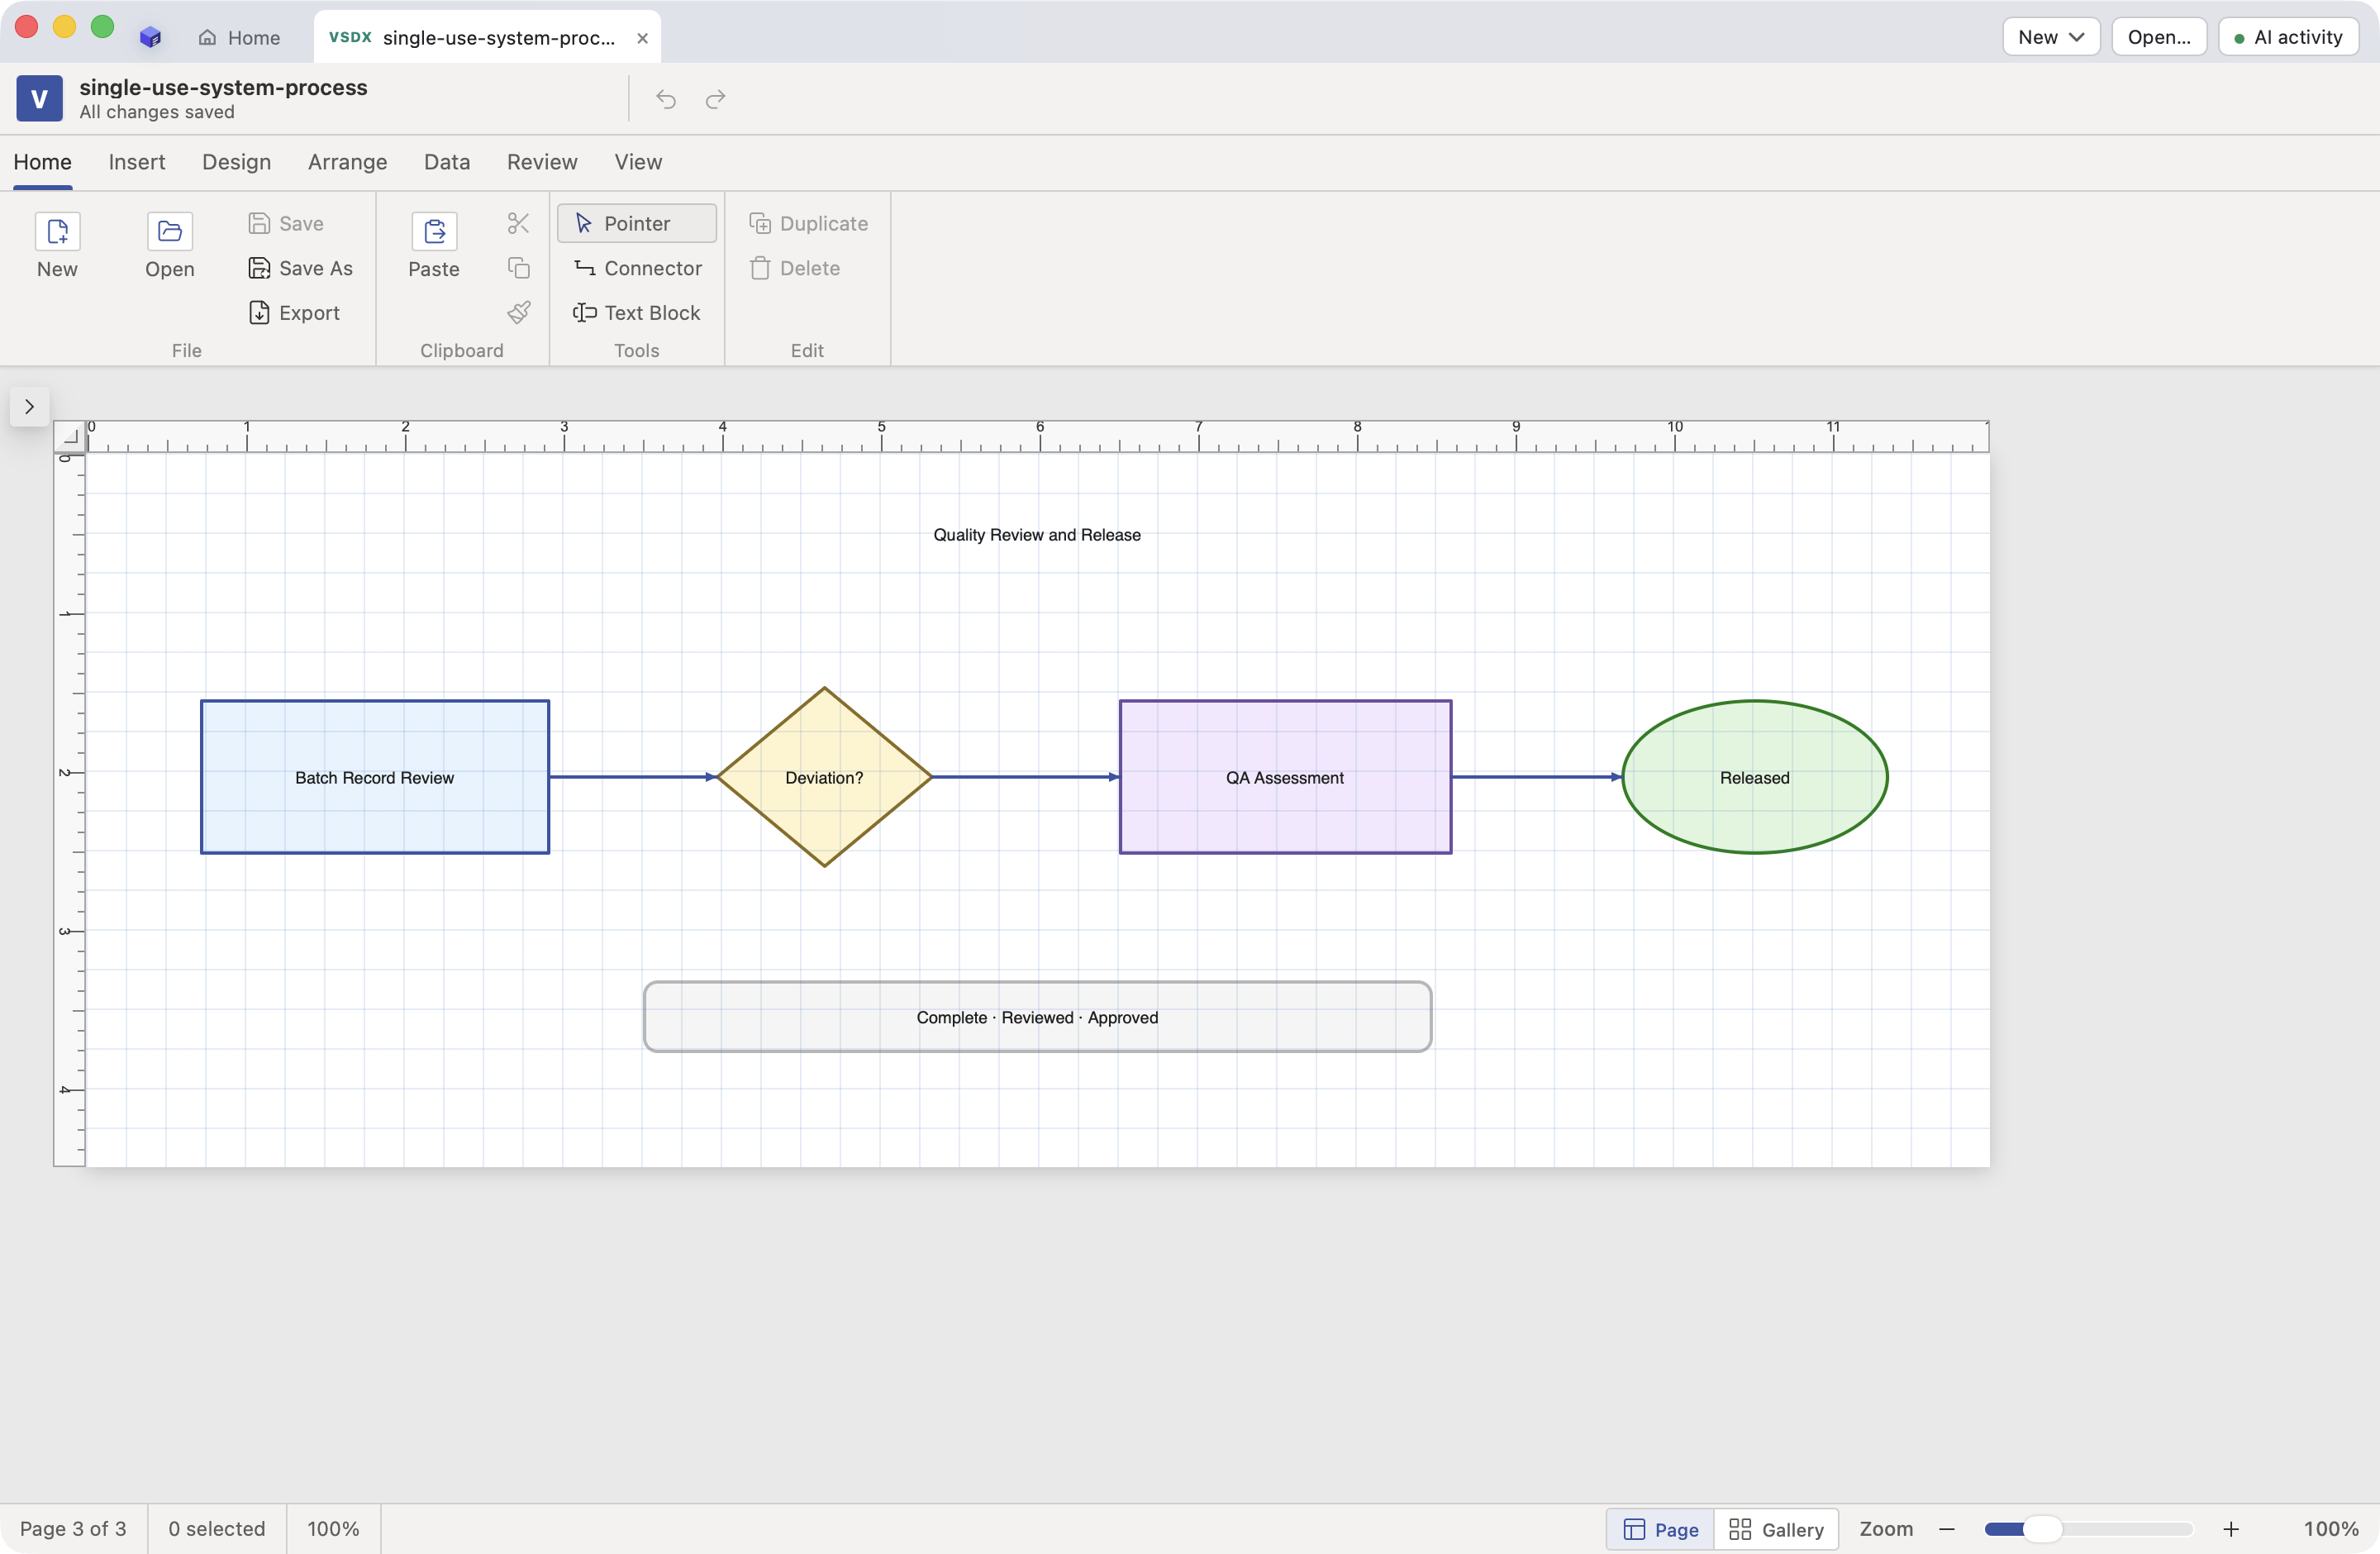
Task: Click the Paste clipboard icon
Action: (x=434, y=231)
